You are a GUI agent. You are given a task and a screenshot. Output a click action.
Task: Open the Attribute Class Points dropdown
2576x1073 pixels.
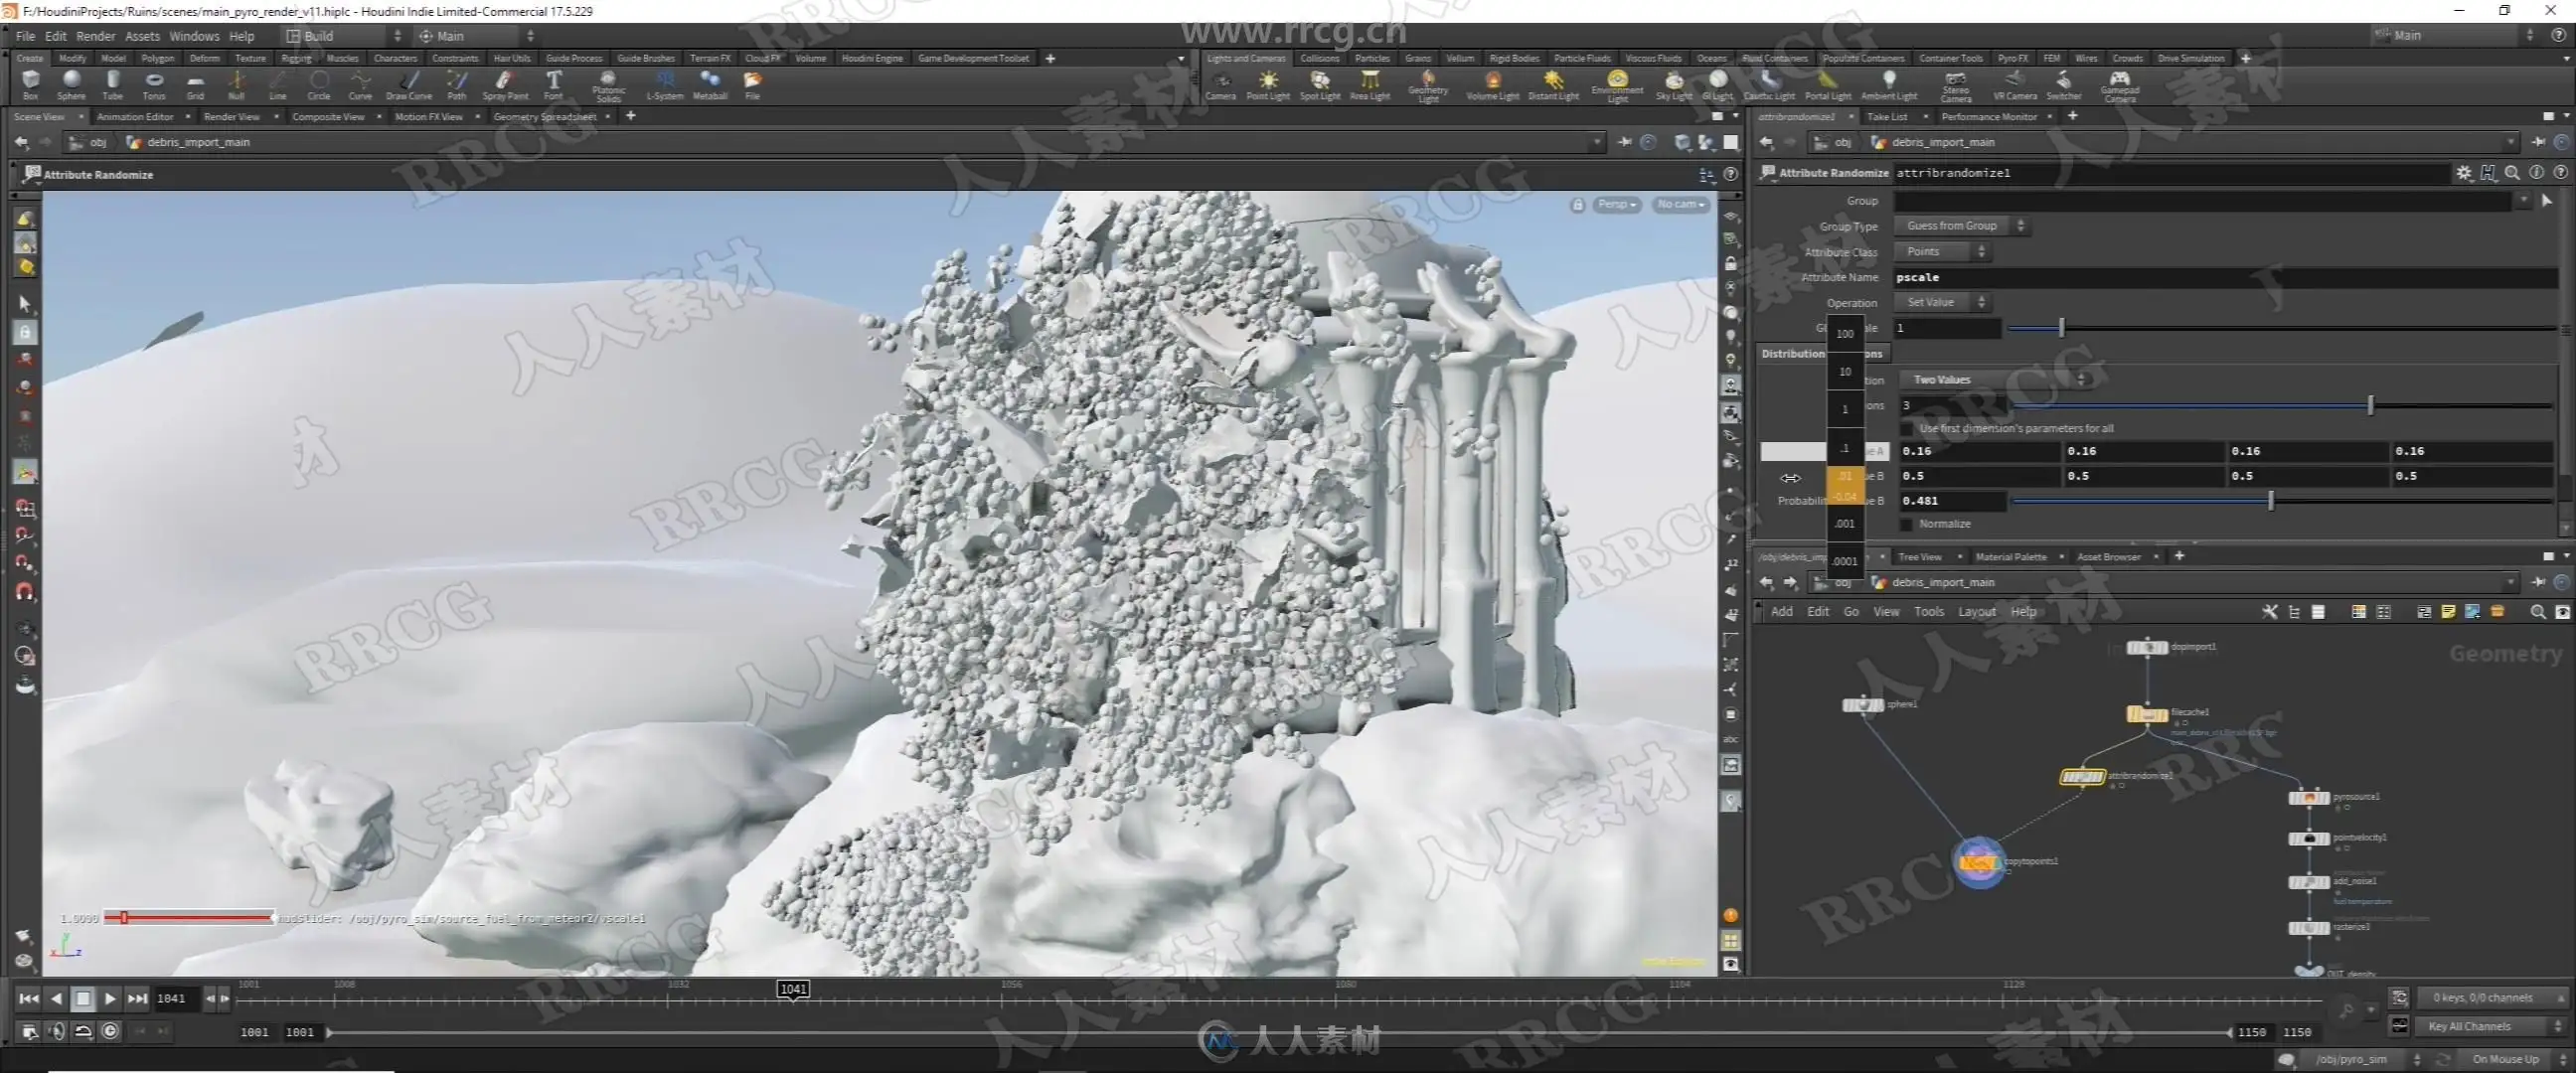(1943, 251)
